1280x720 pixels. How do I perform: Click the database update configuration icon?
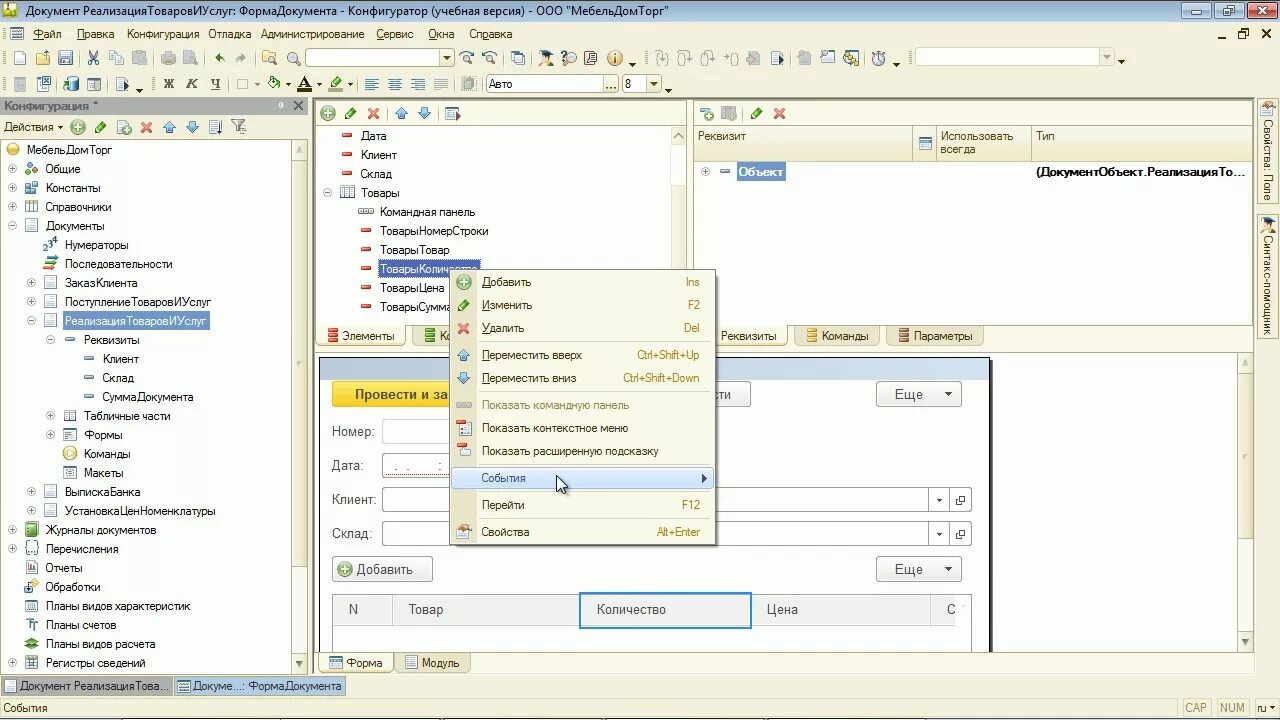point(70,84)
